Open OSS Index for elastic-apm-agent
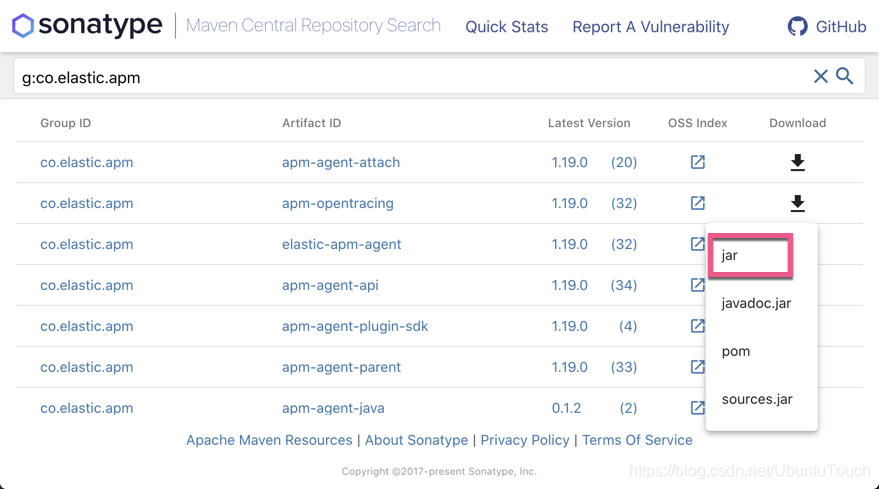 click(697, 244)
